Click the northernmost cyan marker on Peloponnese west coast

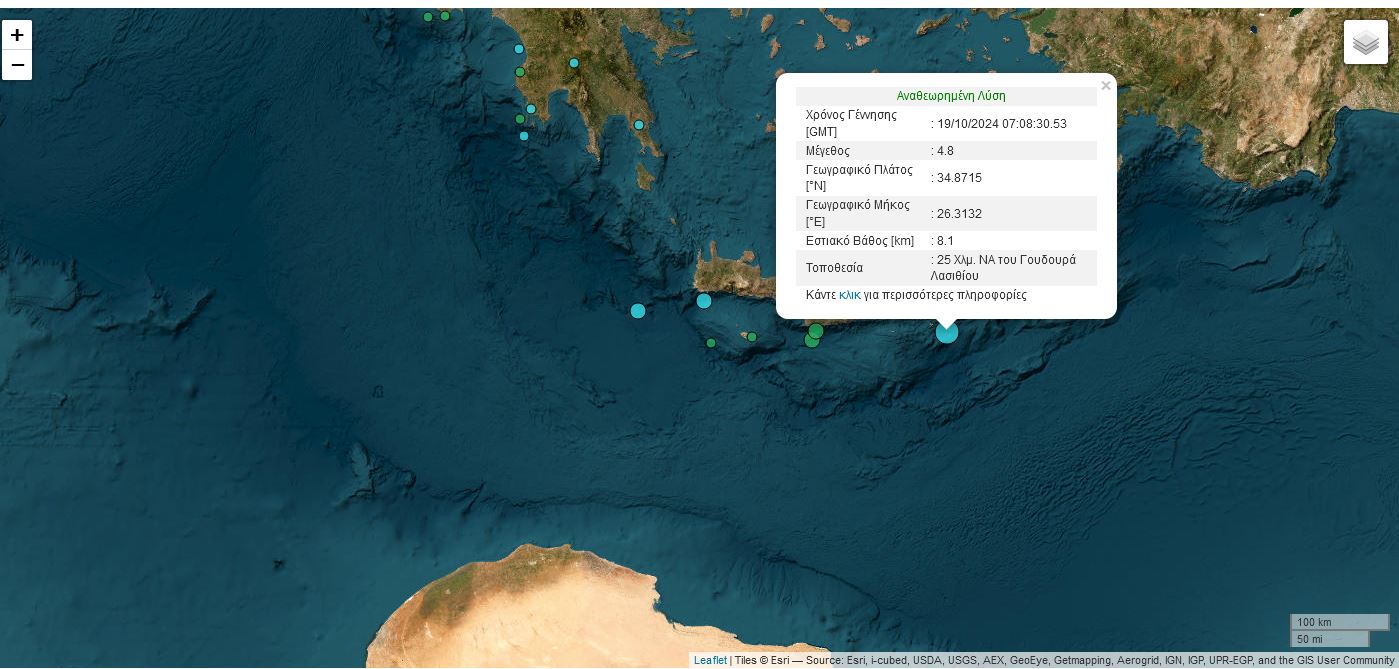point(519,49)
